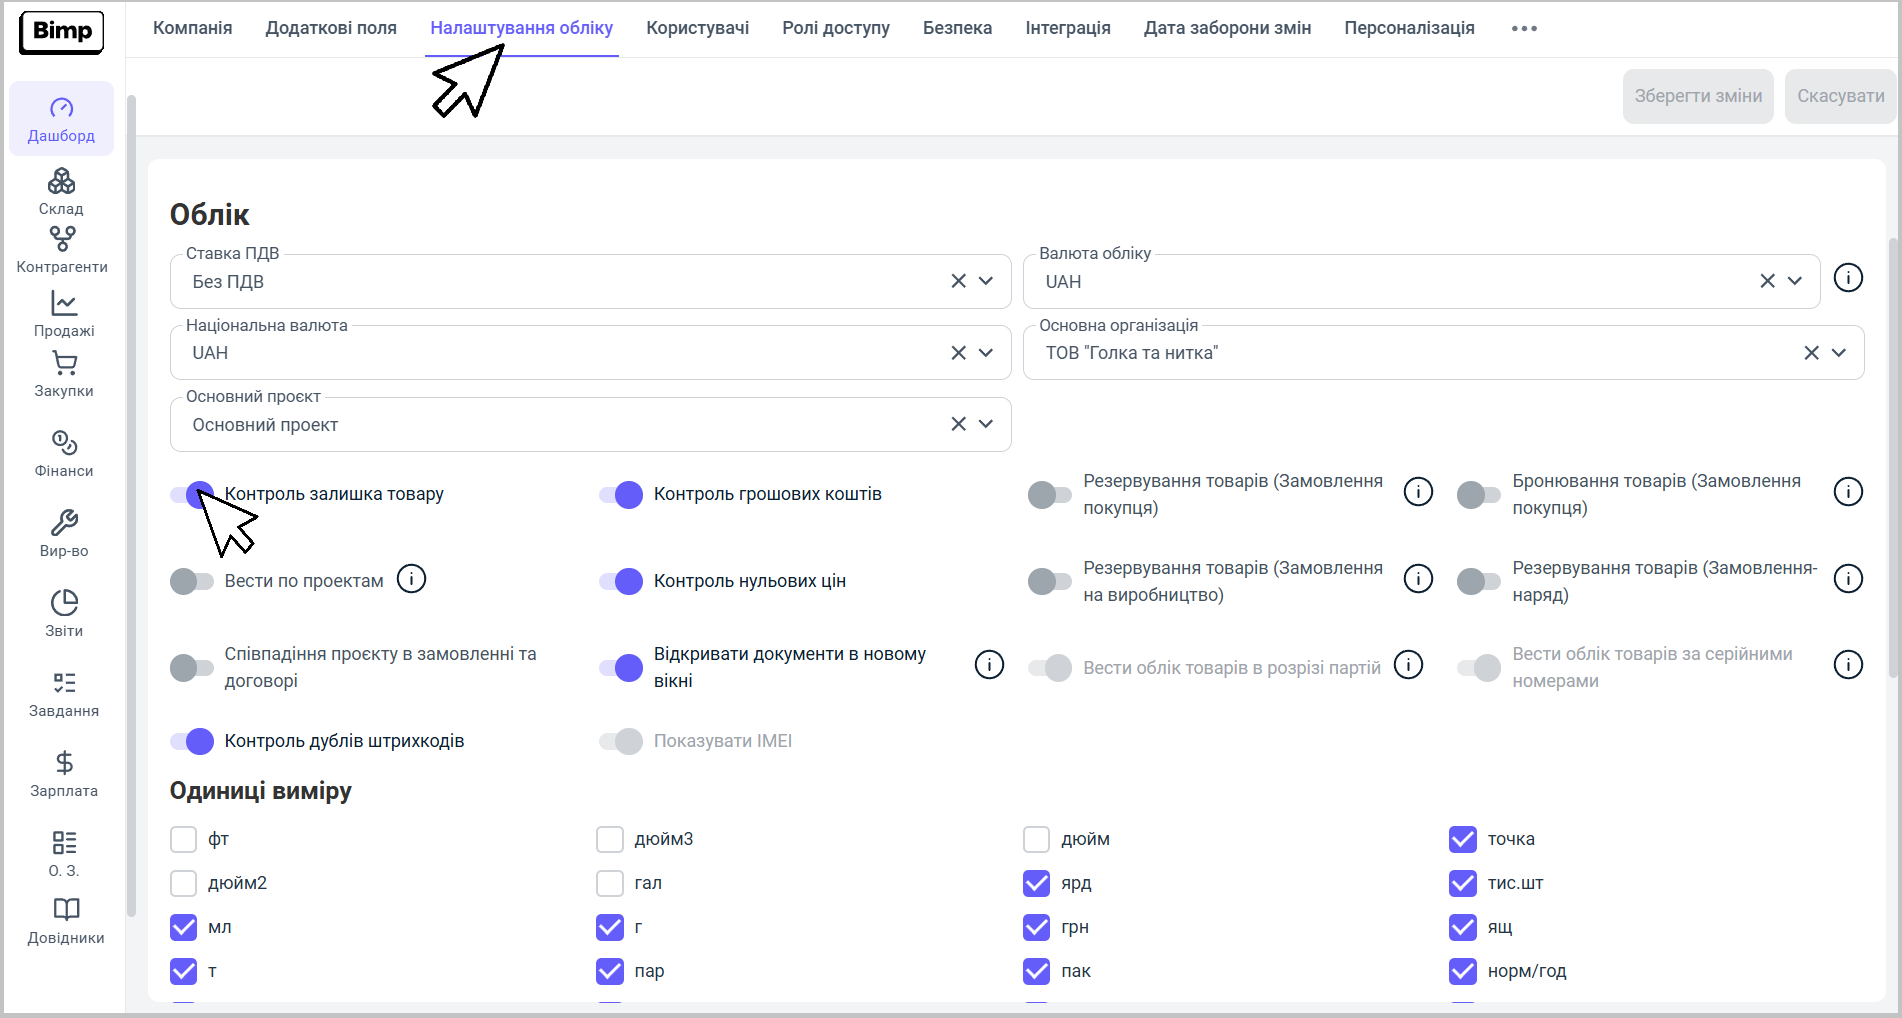Go to Продажі sales section
This screenshot has height=1018, width=1902.
coord(63,304)
